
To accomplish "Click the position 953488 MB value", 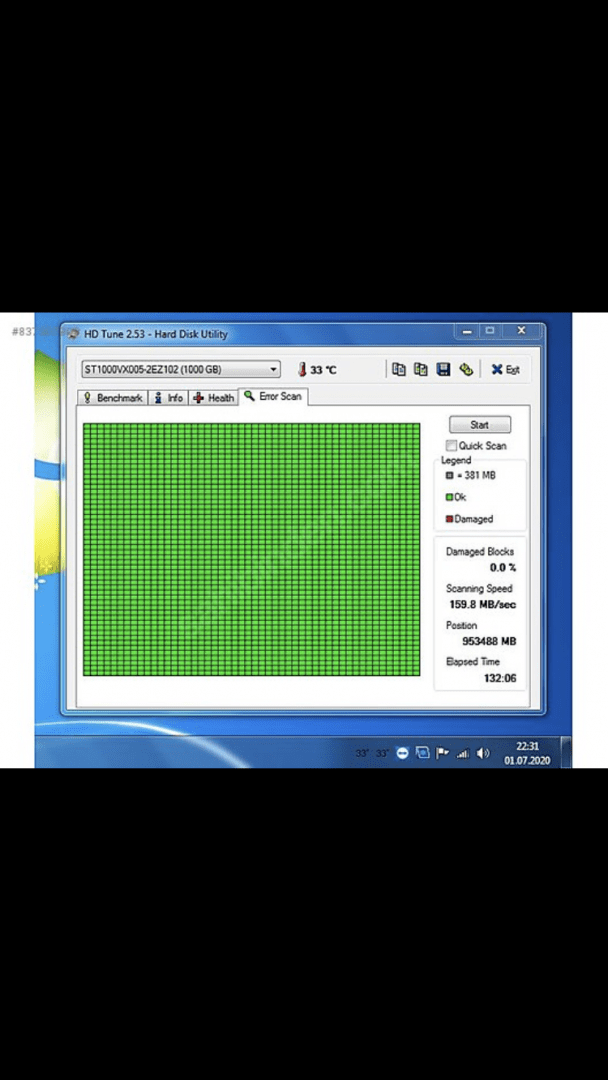I will 490,641.
